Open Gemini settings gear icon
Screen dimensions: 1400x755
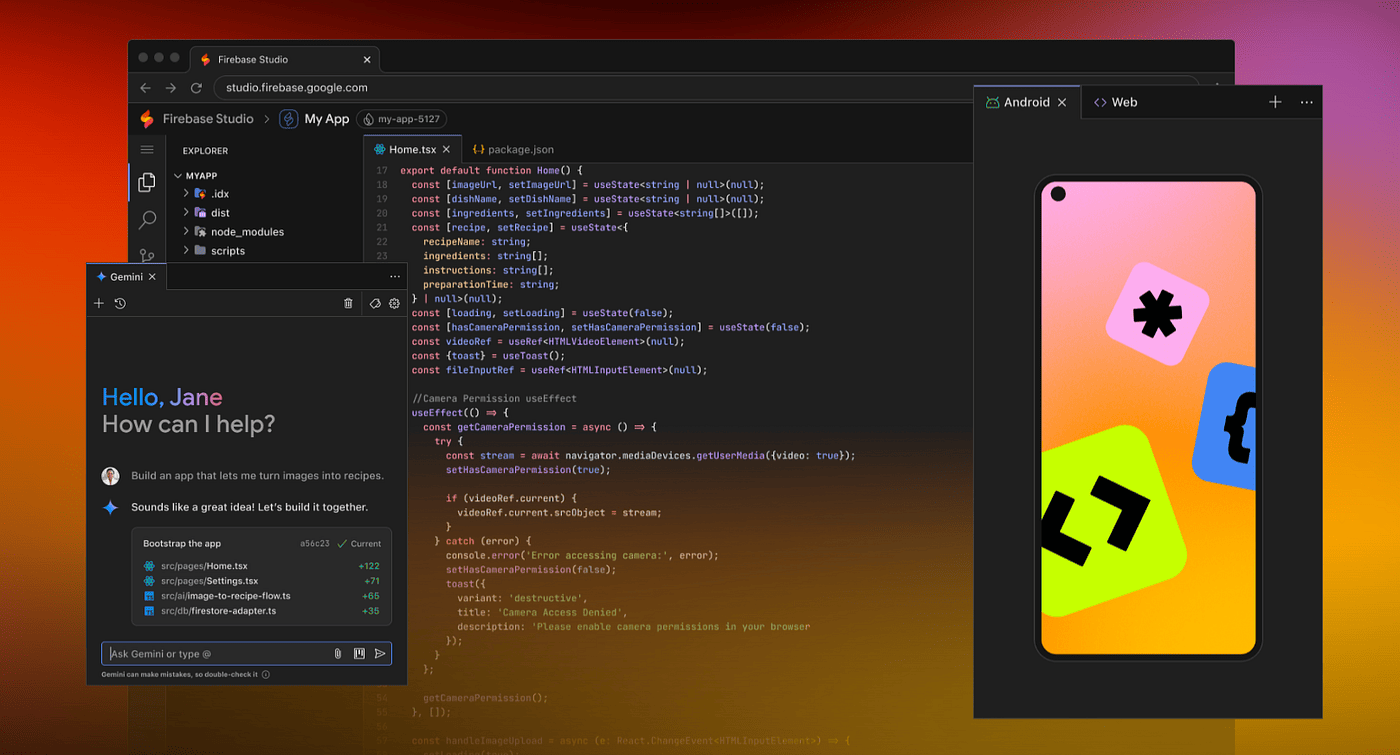393,303
